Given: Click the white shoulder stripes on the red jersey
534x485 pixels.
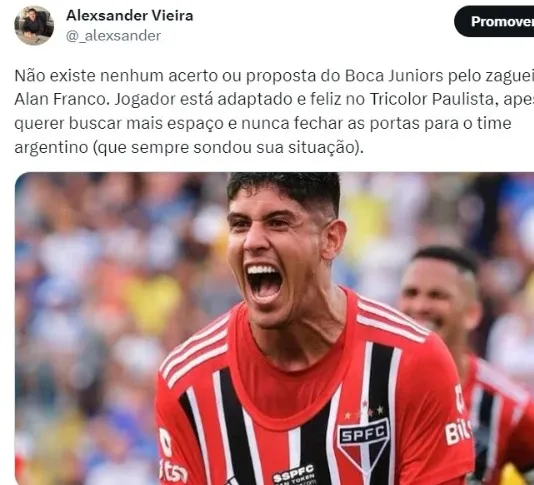Looking at the screenshot, I should [x=392, y=319].
